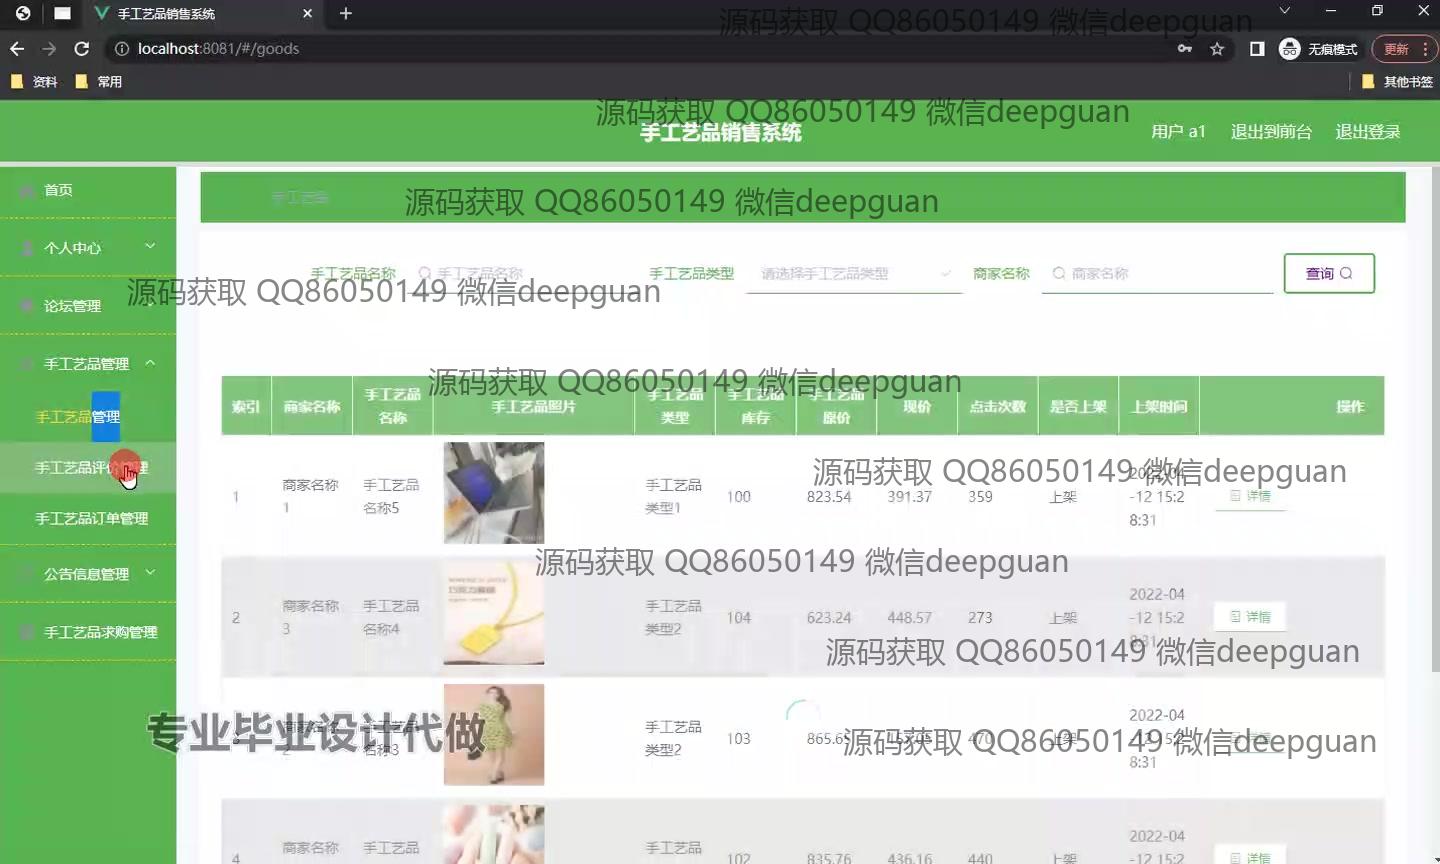Image resolution: width=1440 pixels, height=864 pixels.
Task: Open the saved passwords key icon
Action: 1185,49
